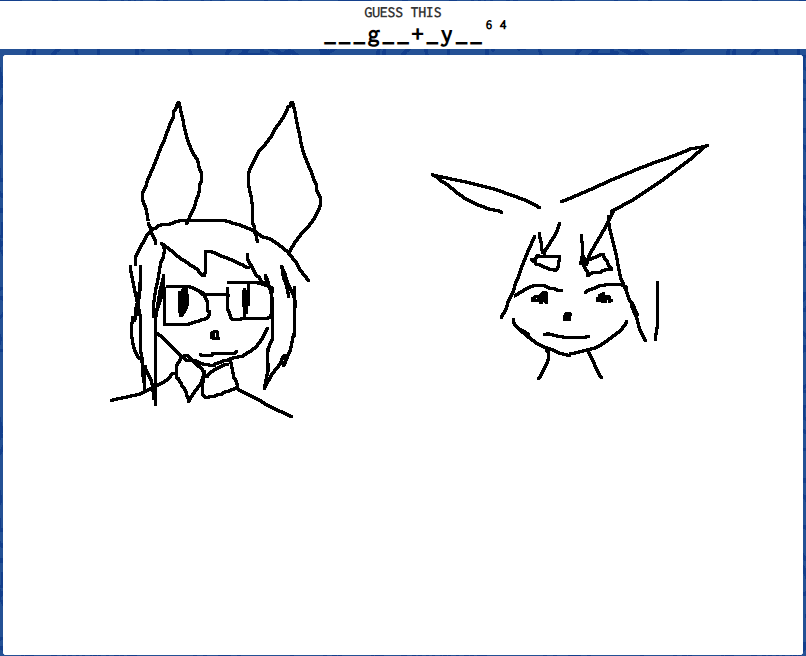
Task: Click the letter count "6 4" superscript
Action: [x=496, y=25]
